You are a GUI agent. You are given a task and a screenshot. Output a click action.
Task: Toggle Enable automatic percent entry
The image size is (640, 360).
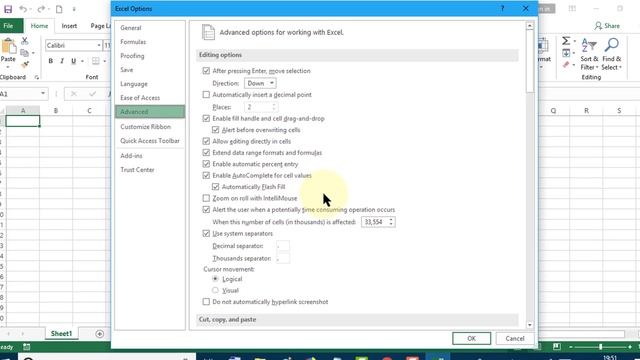[206, 164]
